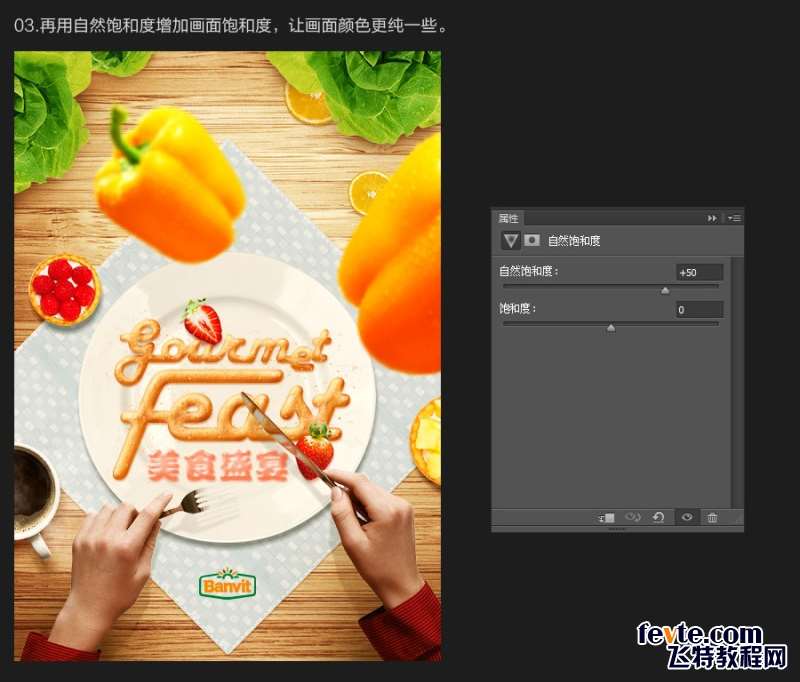
Task: Select the layer mask icon in 属性 panel
Action: point(532,240)
